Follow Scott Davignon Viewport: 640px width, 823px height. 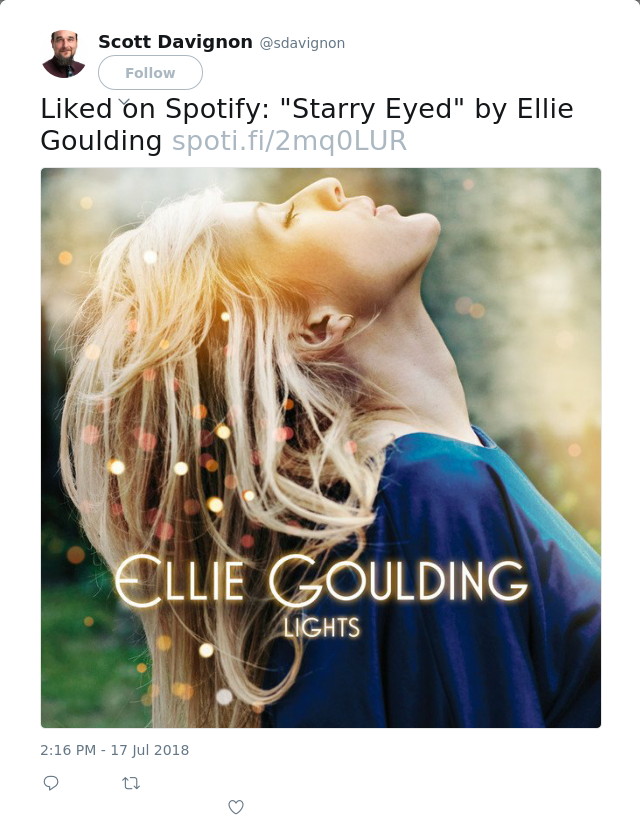point(150,72)
